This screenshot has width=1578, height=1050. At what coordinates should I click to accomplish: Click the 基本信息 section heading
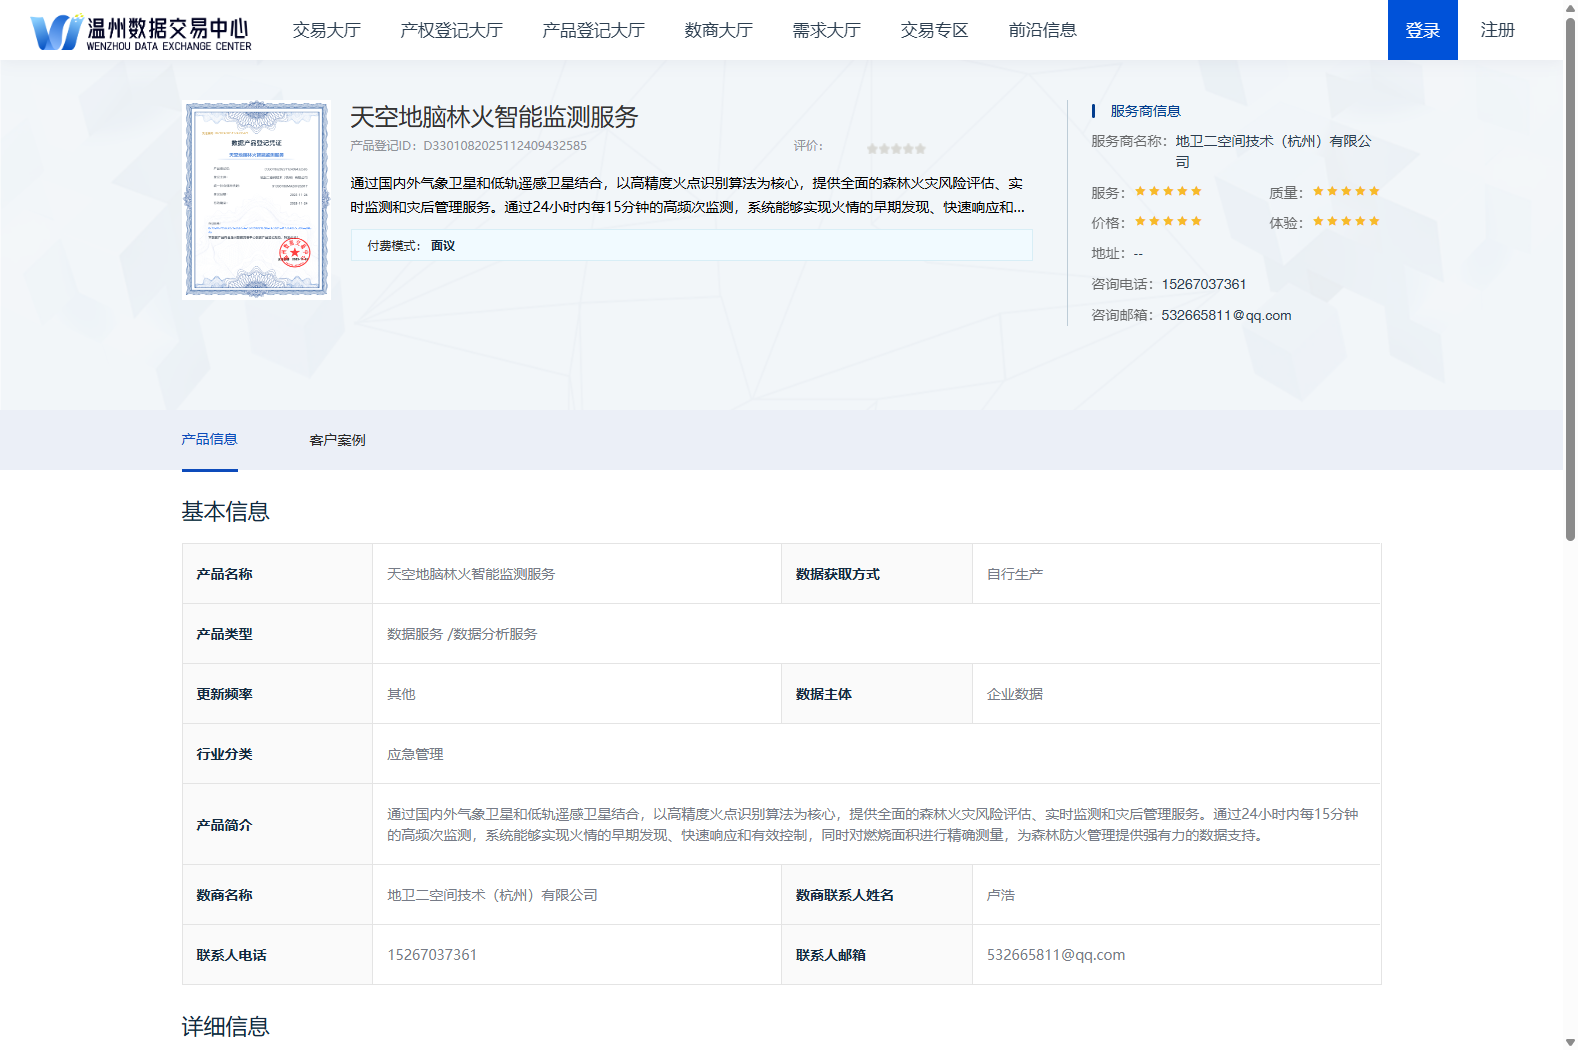pos(225,512)
